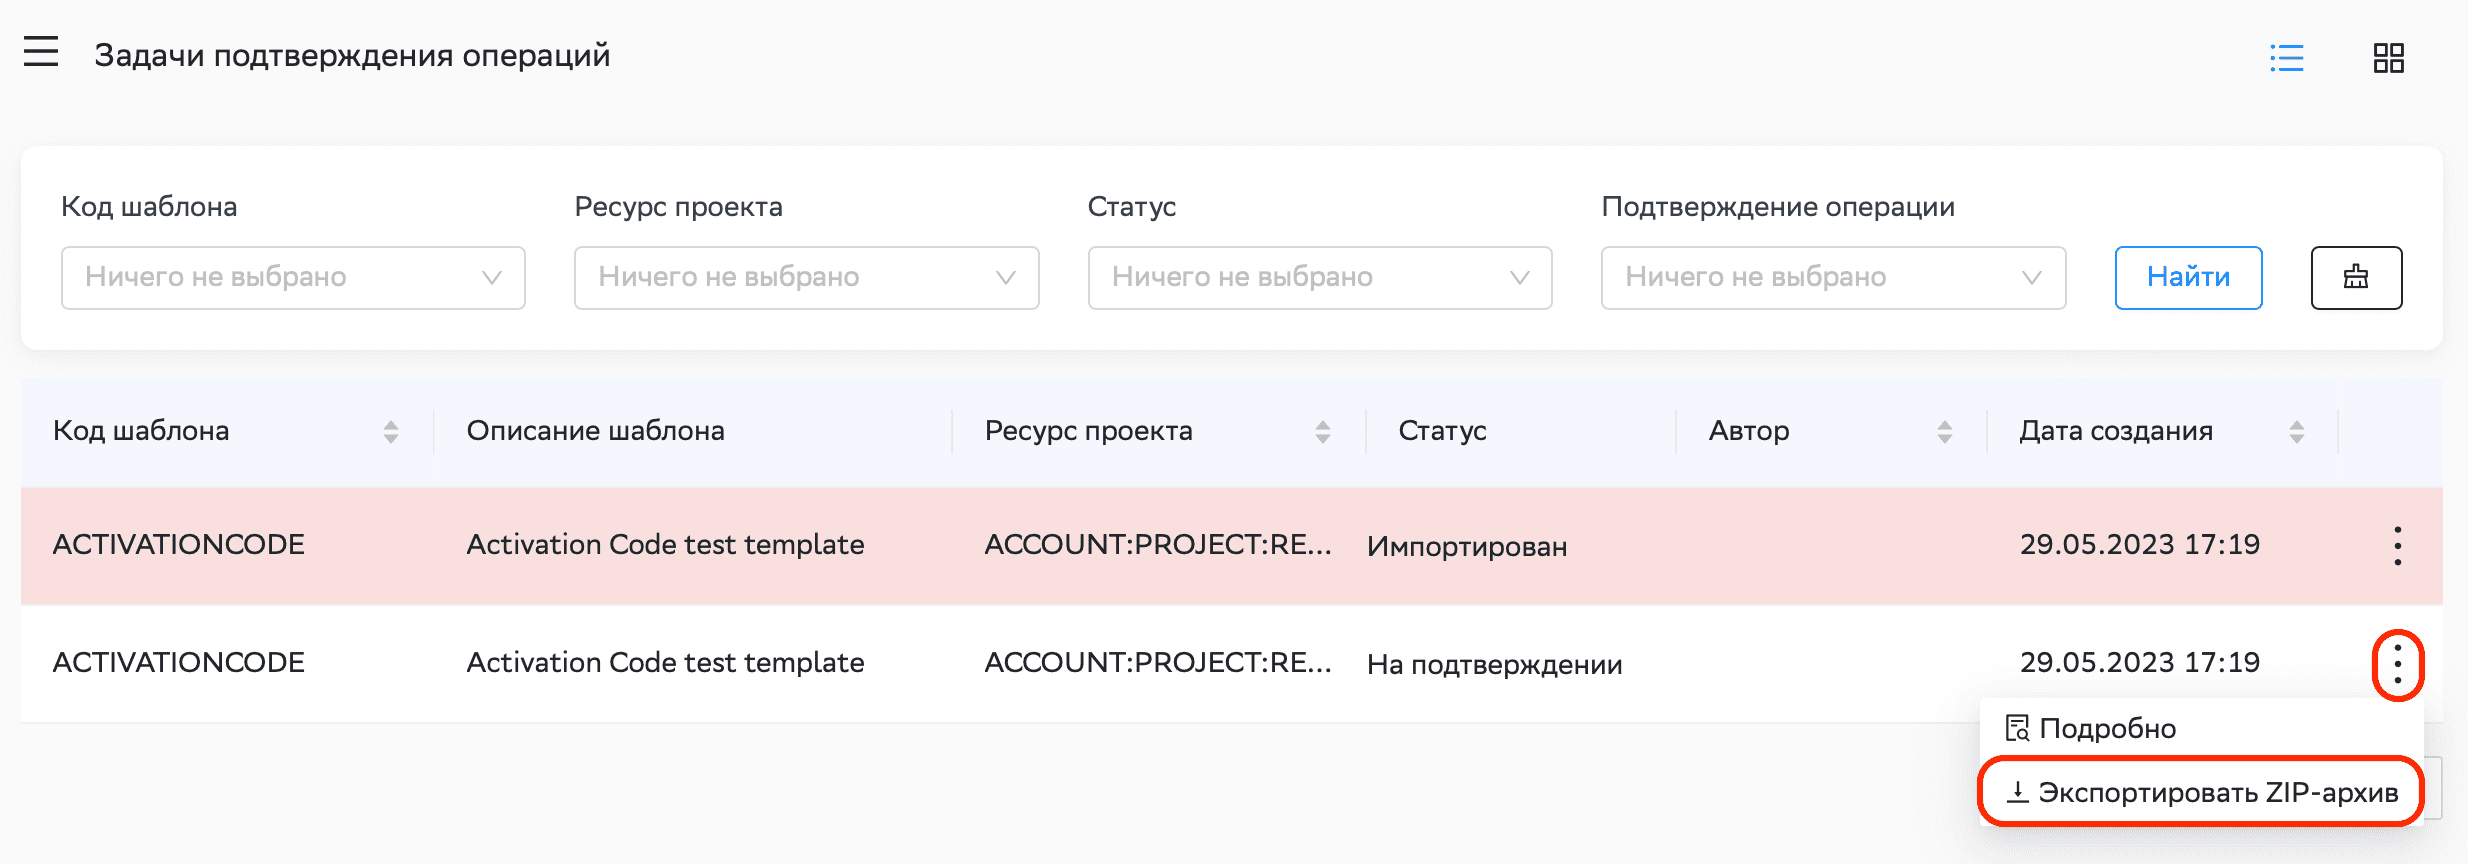Open actions menu for Импортирован row

(2397, 546)
